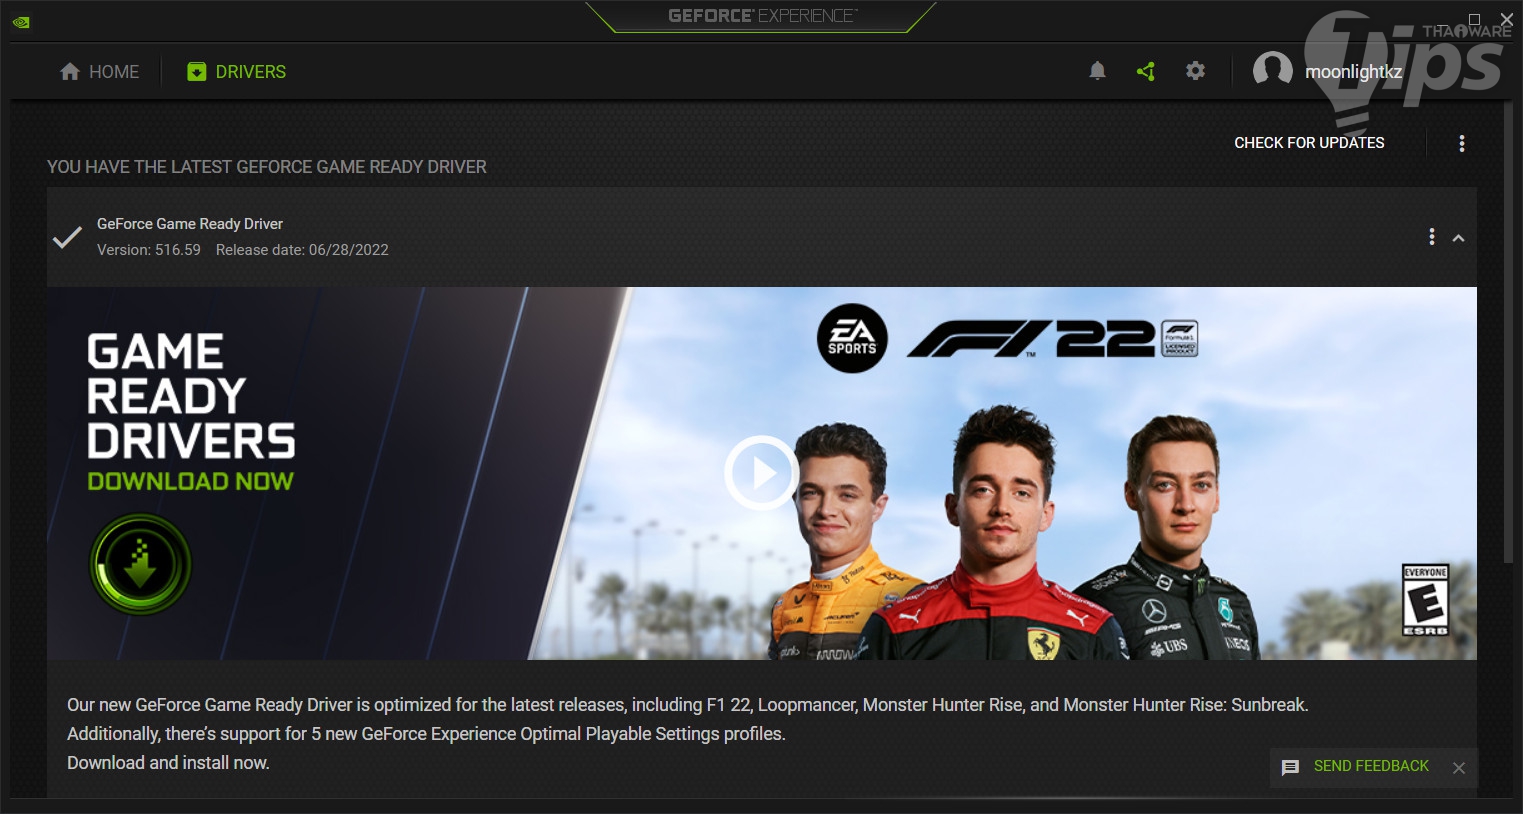Maximize the GeForce Experience window

click(1474, 19)
